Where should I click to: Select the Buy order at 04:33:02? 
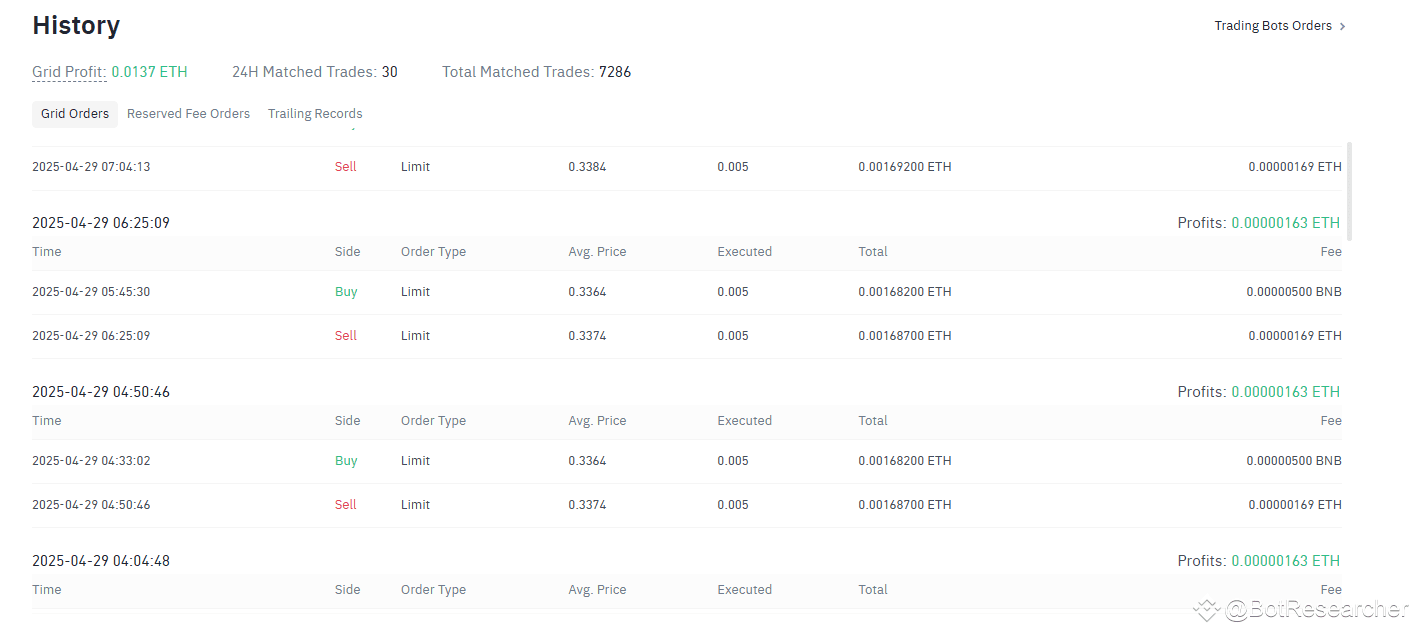346,461
